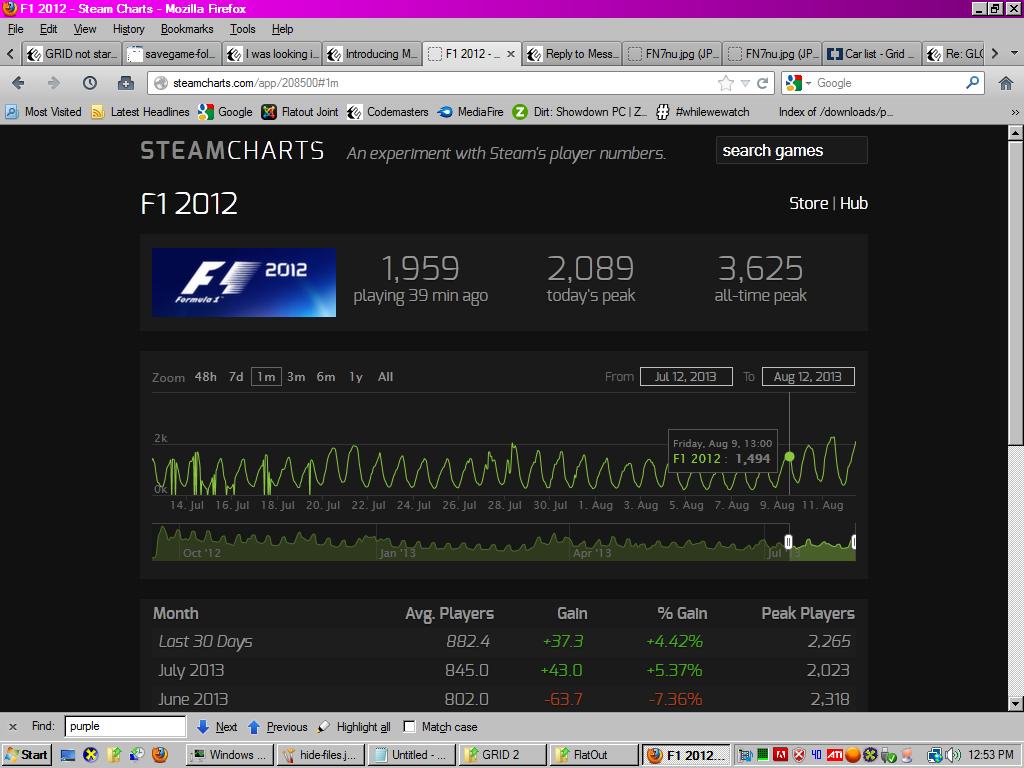Image resolution: width=1024 pixels, height=768 pixels.
Task: Open the Most Visited bookmark folder
Action: click(x=44, y=112)
